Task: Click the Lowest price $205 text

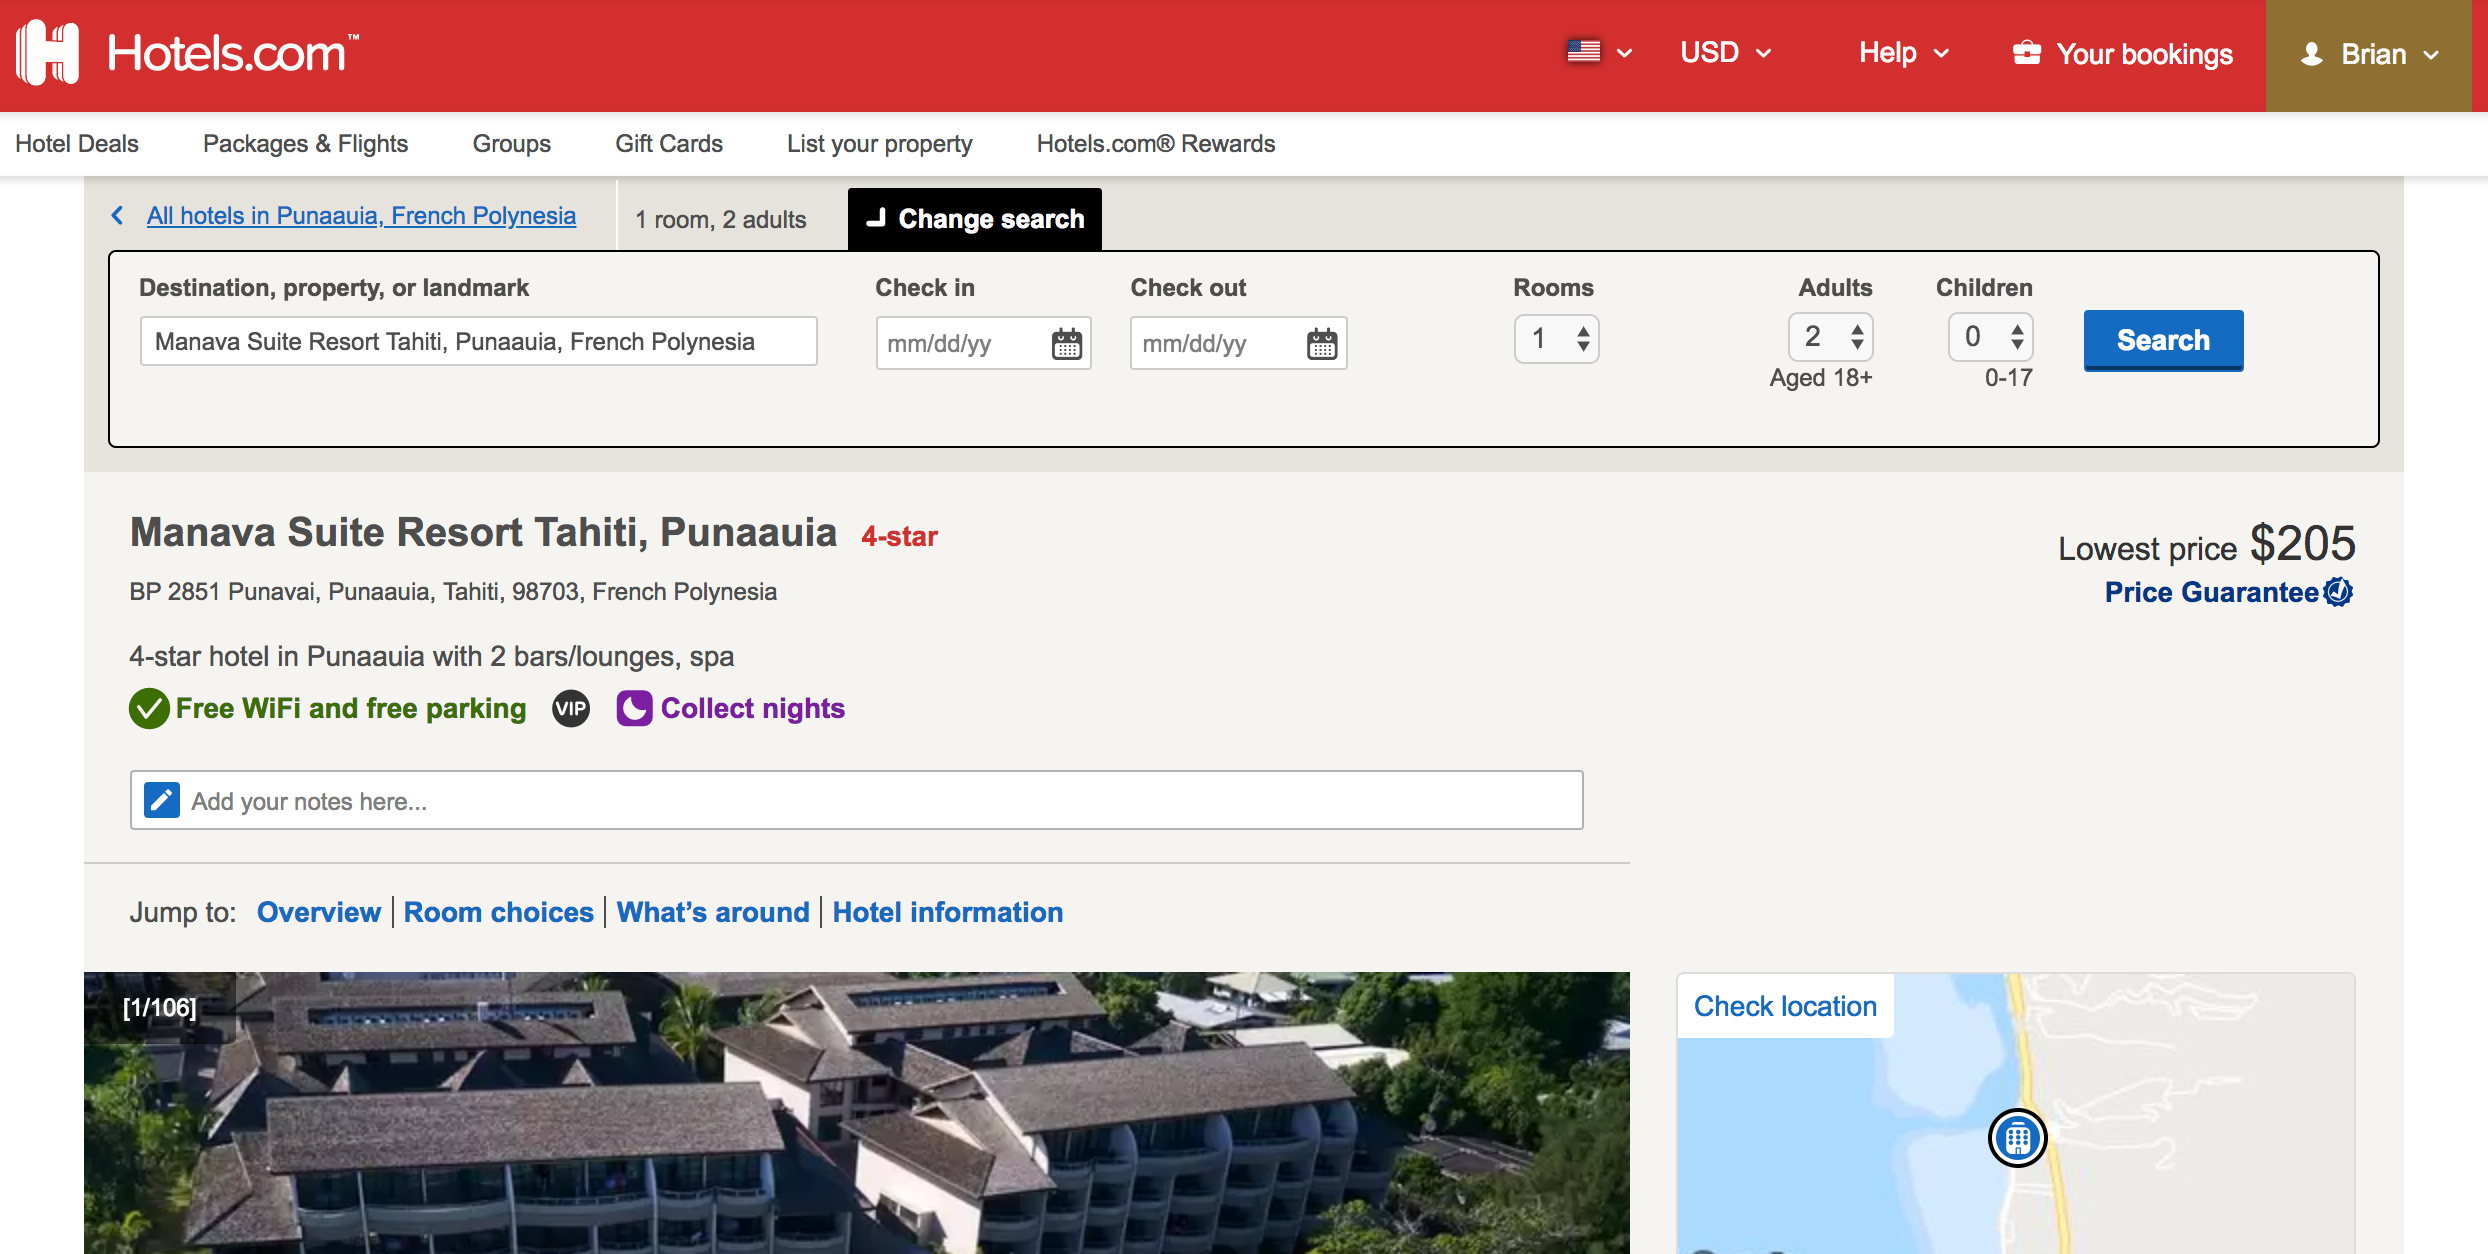Action: coord(2206,545)
